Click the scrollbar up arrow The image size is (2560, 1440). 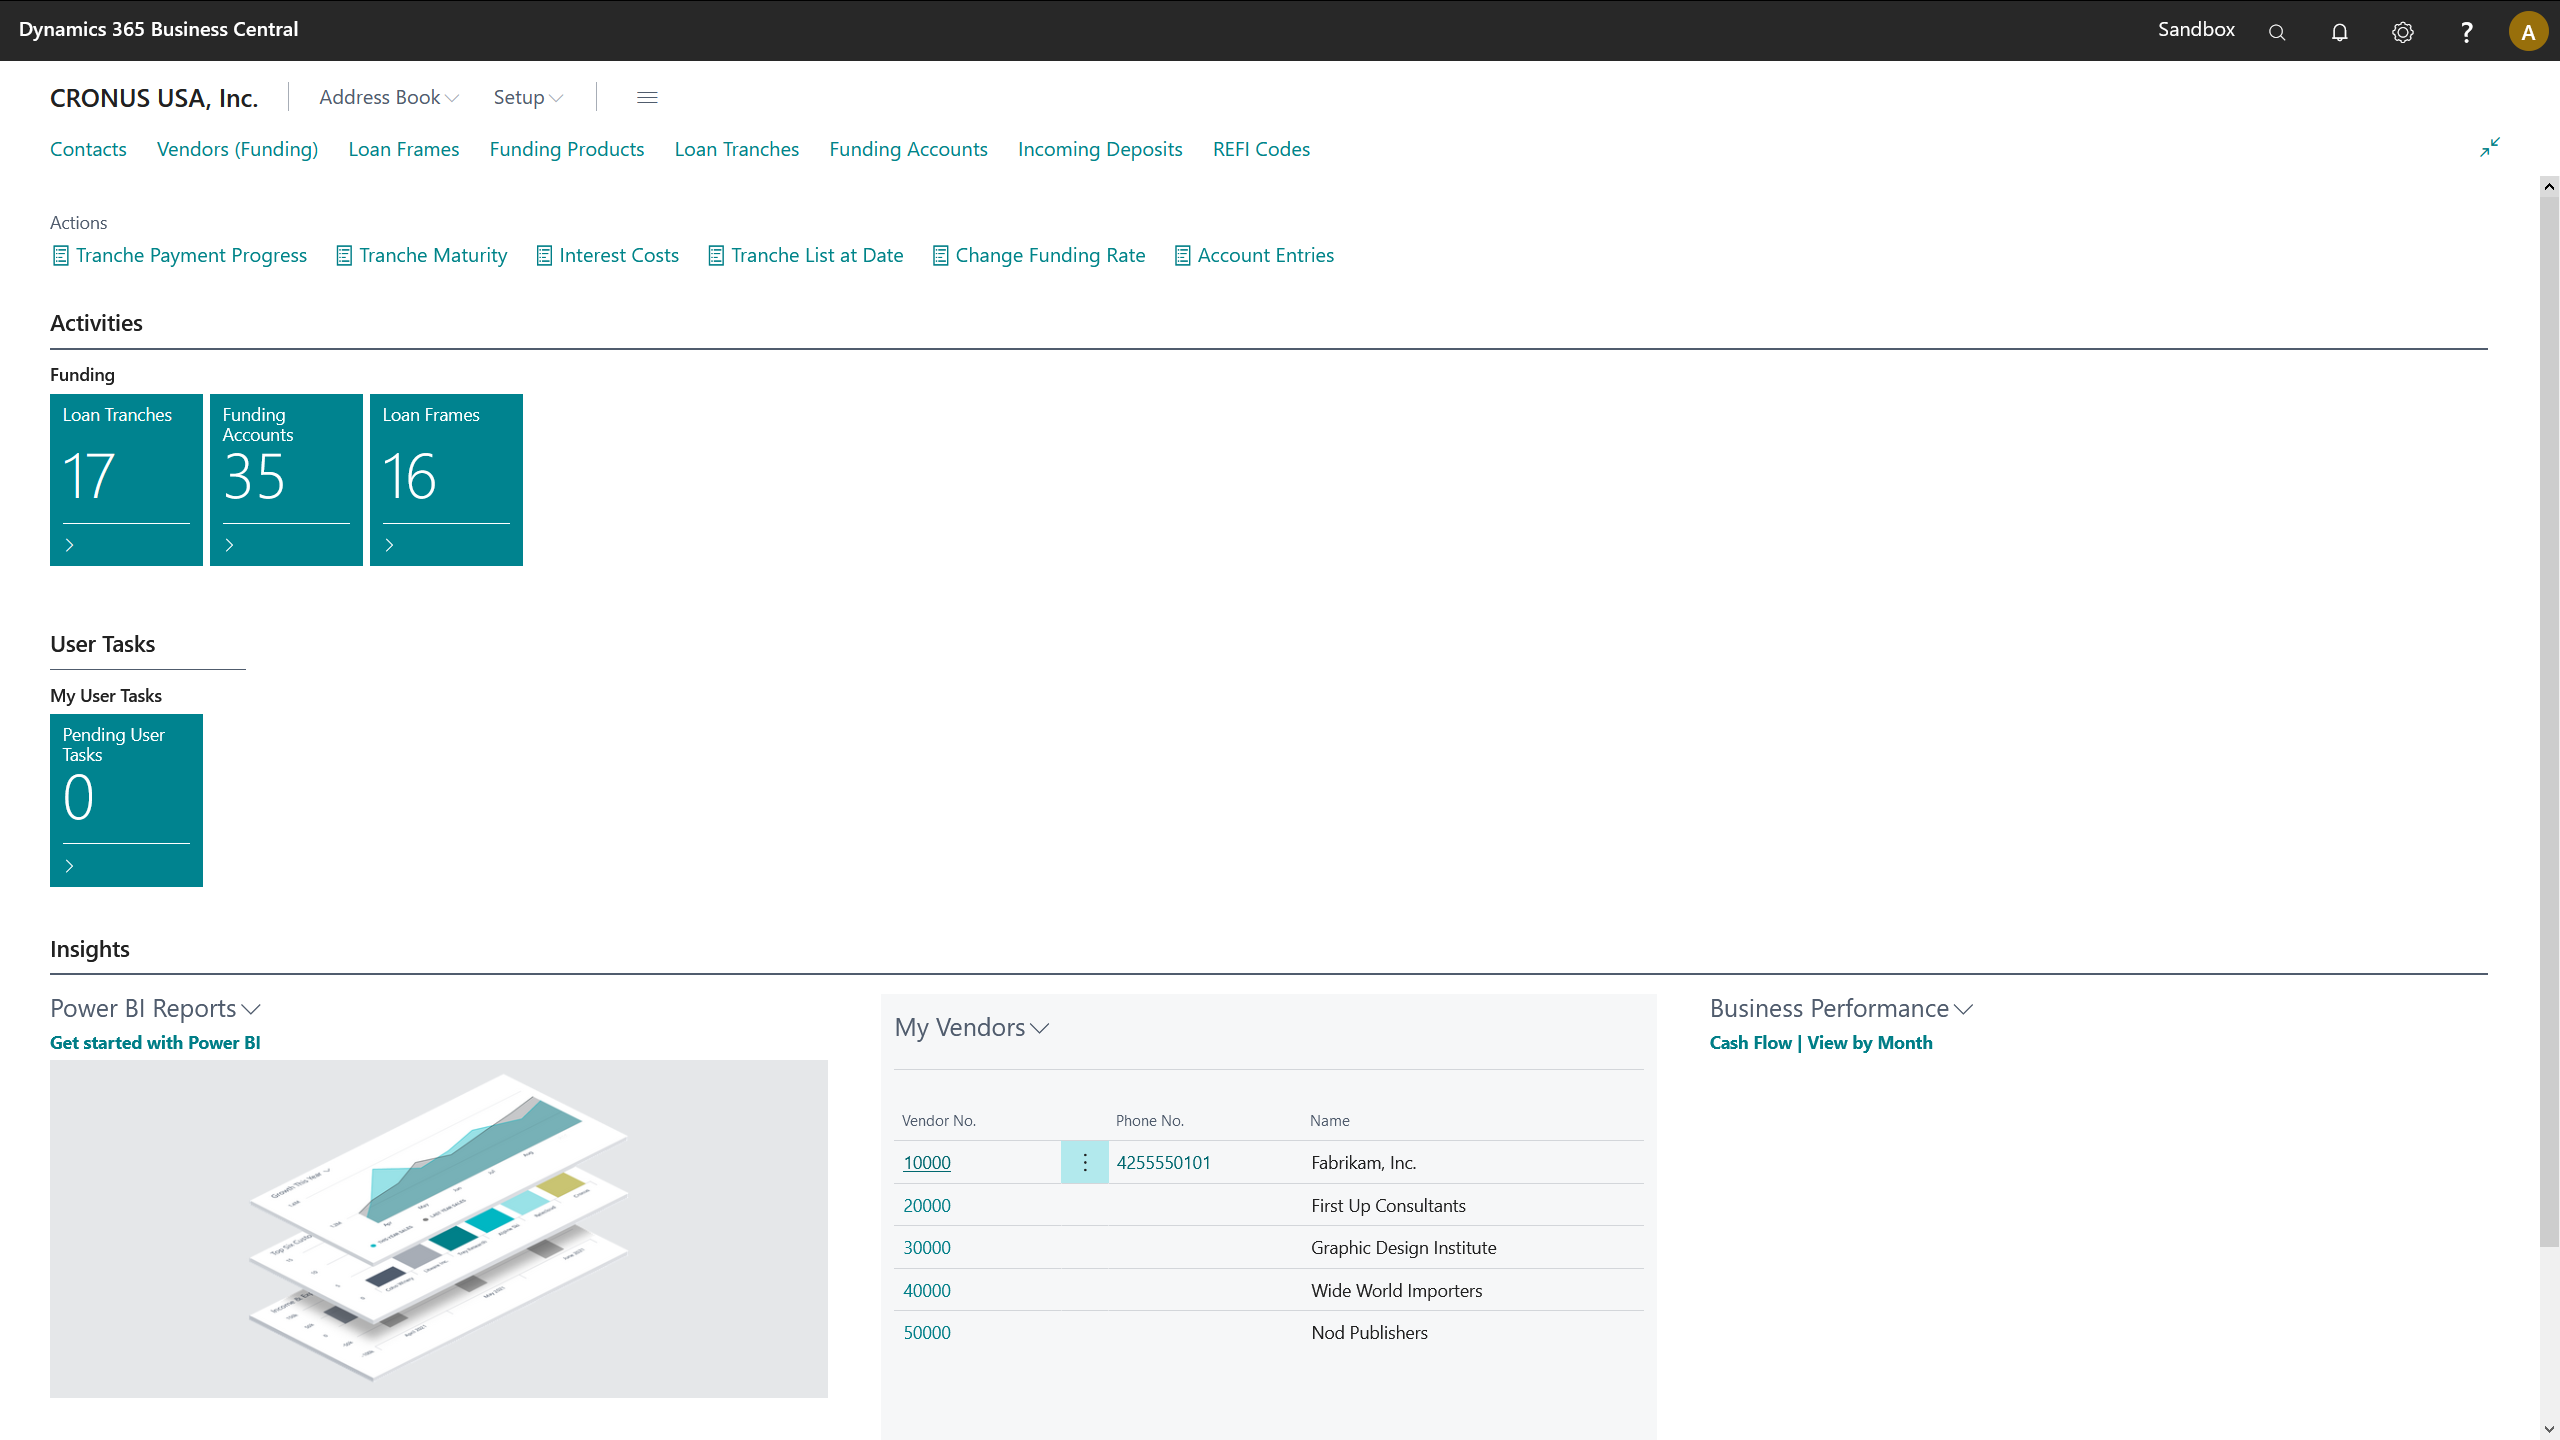pos(2549,187)
